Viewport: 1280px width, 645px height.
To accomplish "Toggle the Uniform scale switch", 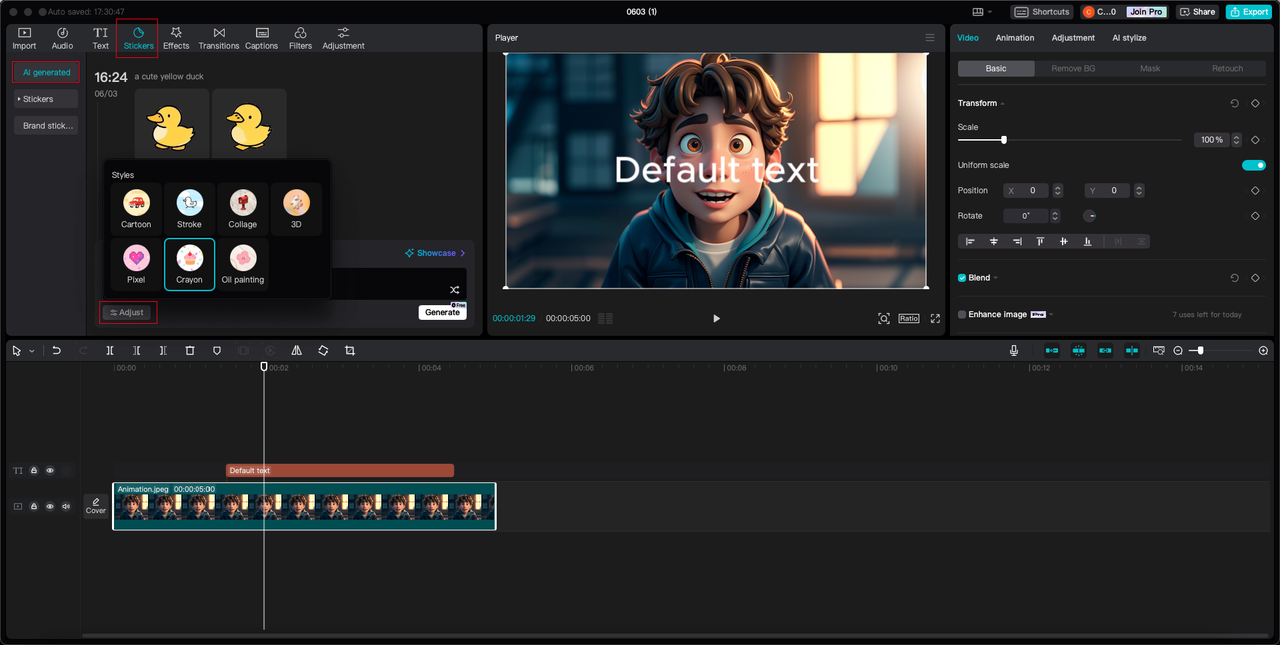I will (1253, 165).
